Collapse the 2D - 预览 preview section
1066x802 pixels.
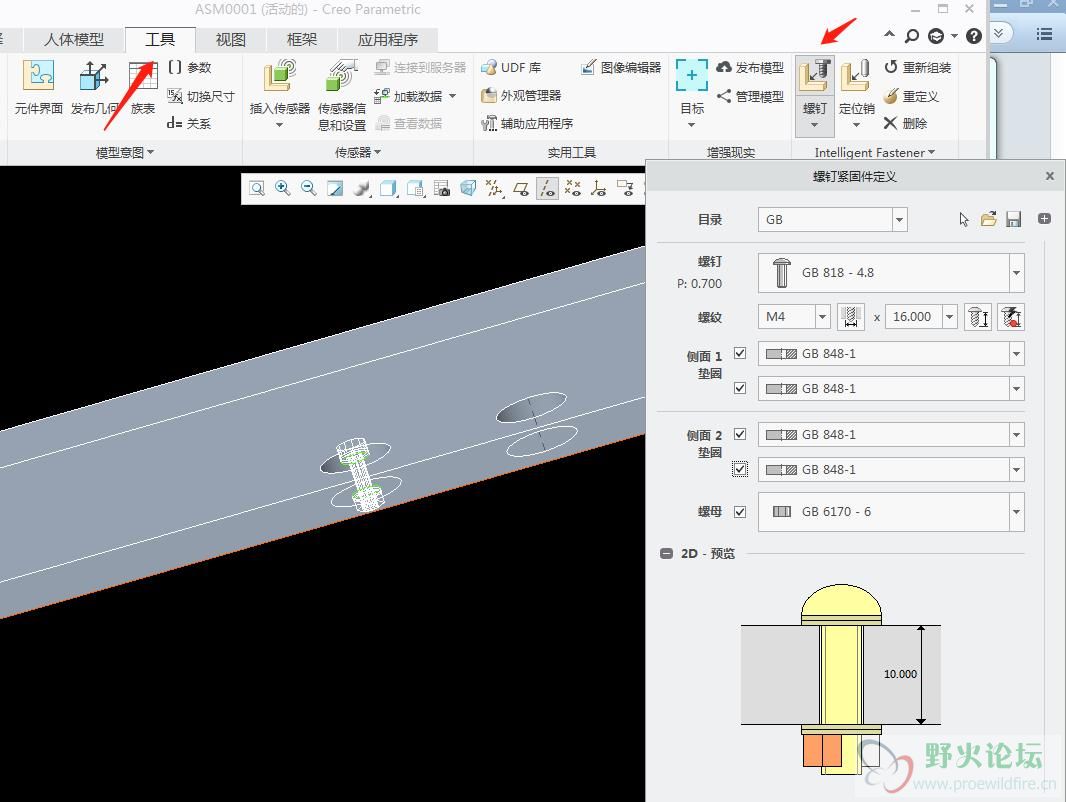(666, 553)
